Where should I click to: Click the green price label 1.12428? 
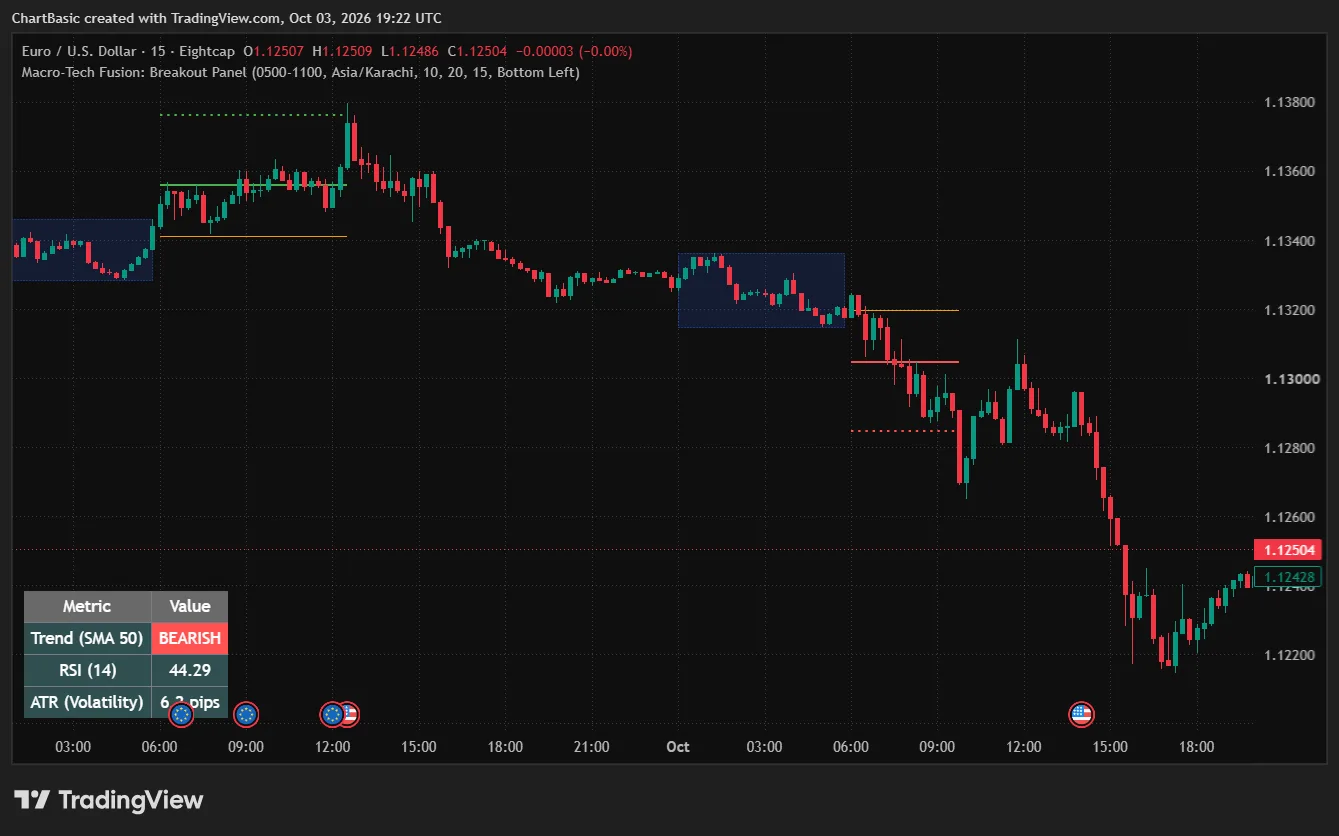(x=1288, y=576)
